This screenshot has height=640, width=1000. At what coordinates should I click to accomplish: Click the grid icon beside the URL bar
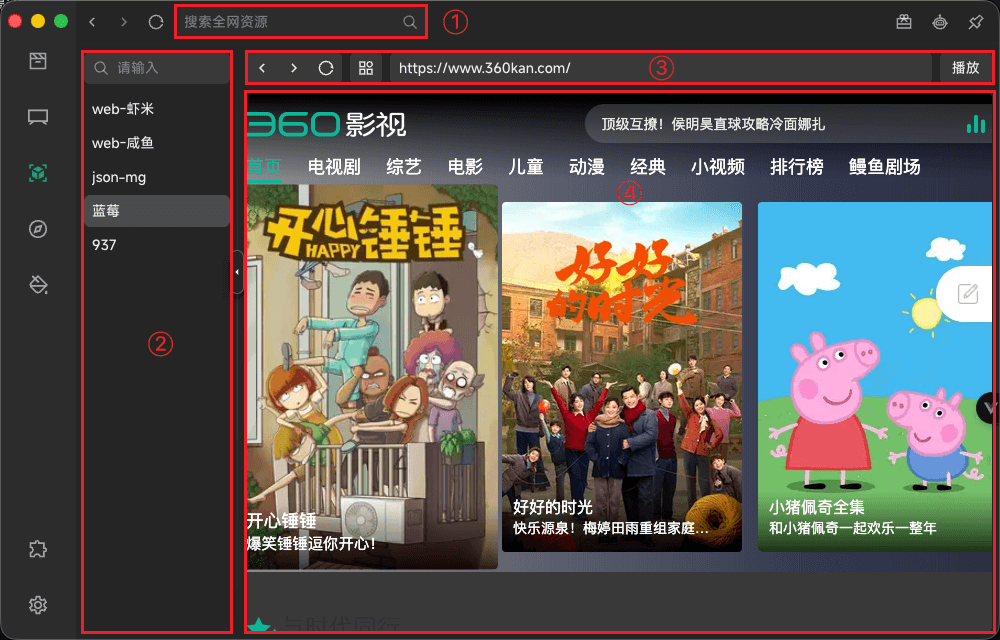(366, 68)
